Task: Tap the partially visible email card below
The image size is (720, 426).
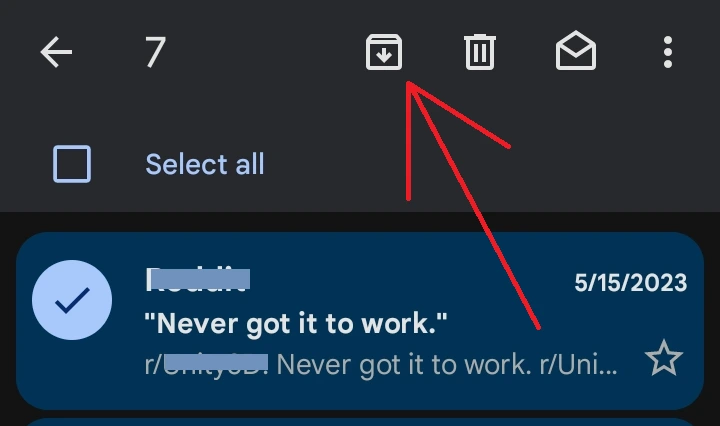Action: tap(360, 421)
